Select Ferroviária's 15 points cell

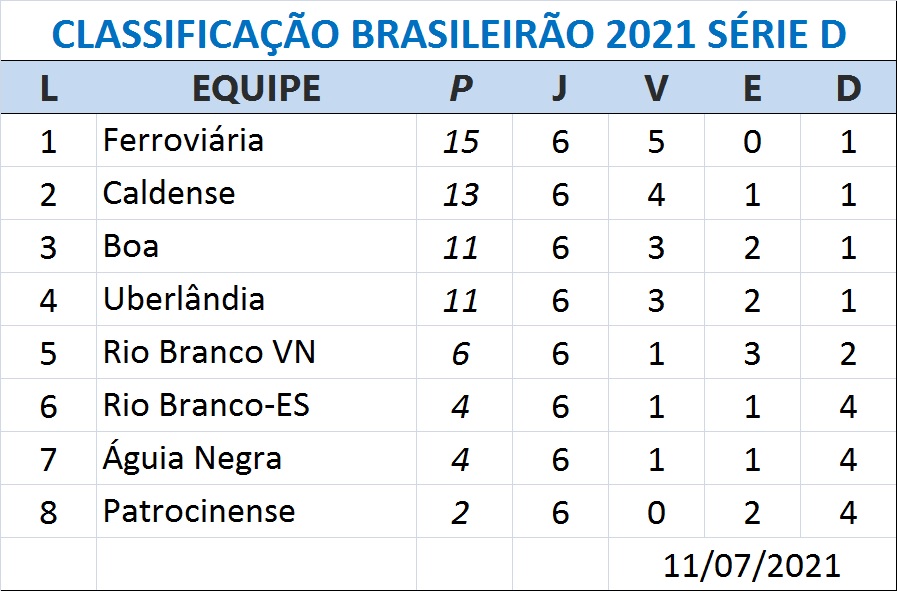pyautogui.click(x=461, y=141)
